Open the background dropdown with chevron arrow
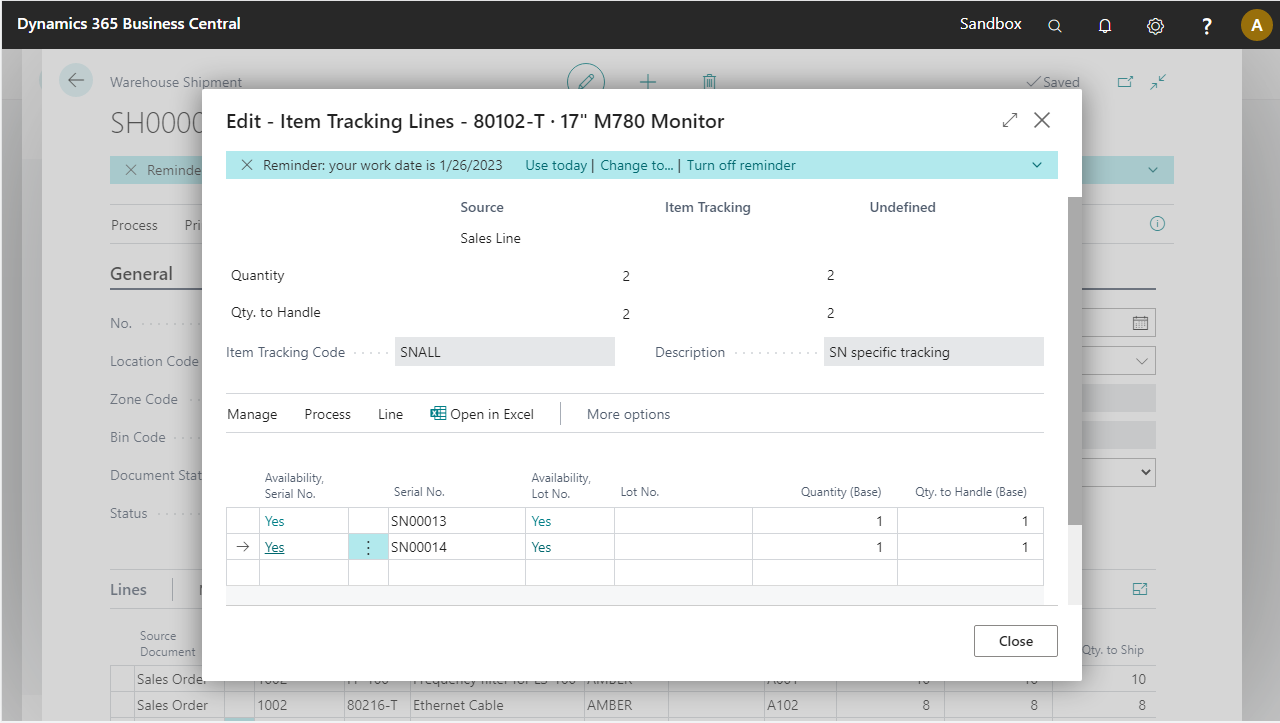This screenshot has height=723, width=1280. [x=1142, y=361]
